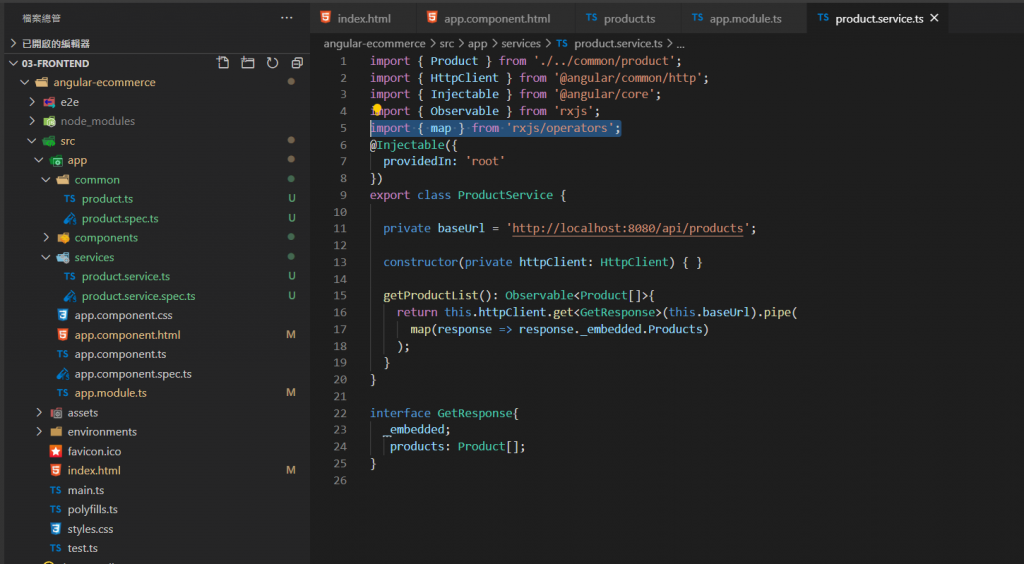Collapse the 03-FRONTEND workspace section
The height and width of the screenshot is (564, 1024).
tap(13, 63)
